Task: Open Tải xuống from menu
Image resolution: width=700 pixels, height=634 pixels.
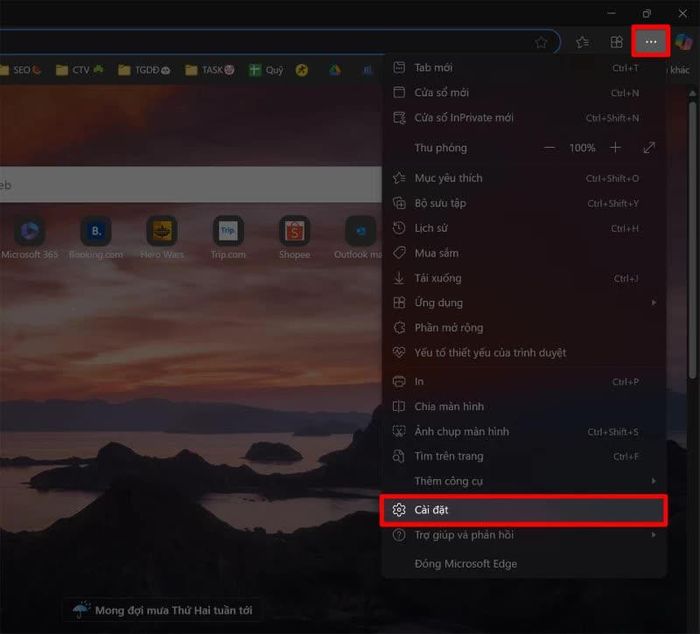Action: click(x=524, y=278)
